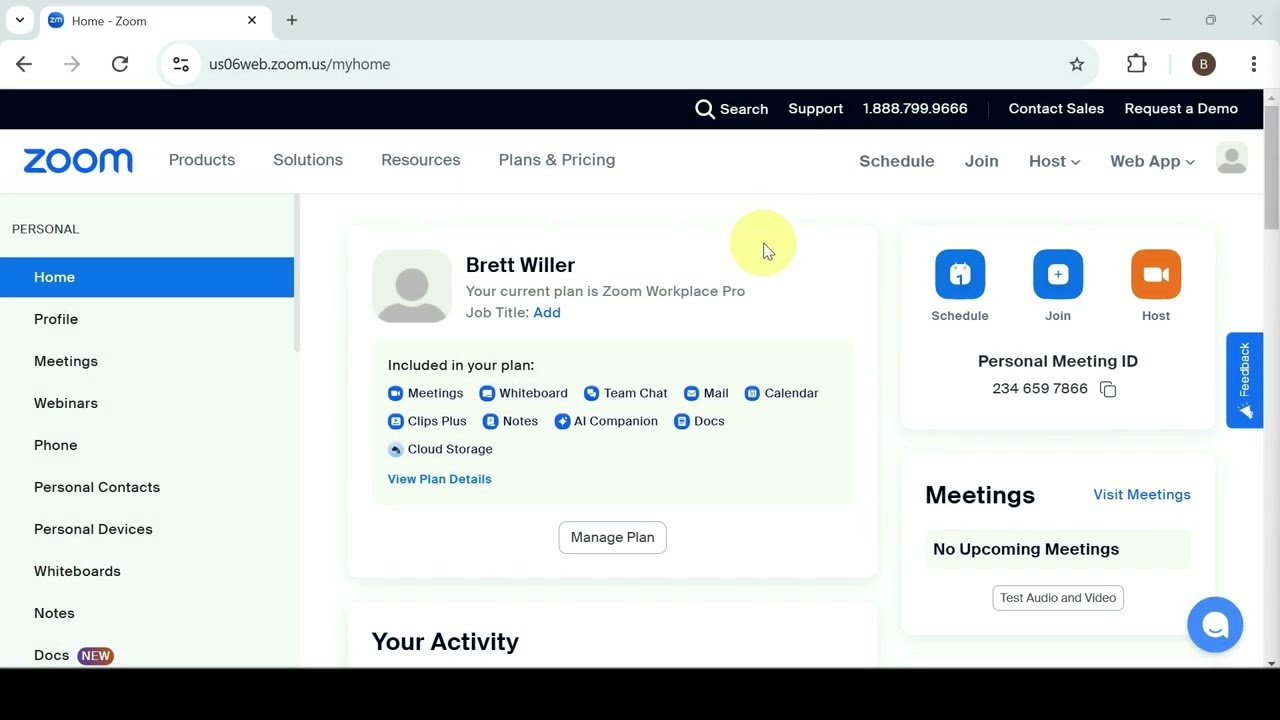
Task: Click the AI Companion feature icon
Action: click(x=562, y=421)
